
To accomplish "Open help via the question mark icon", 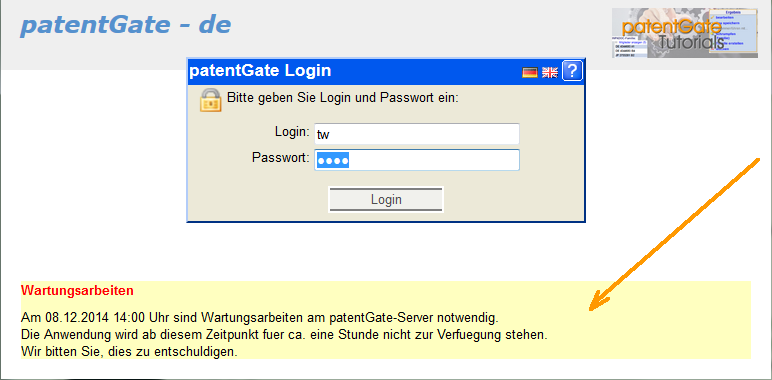I will [572, 71].
